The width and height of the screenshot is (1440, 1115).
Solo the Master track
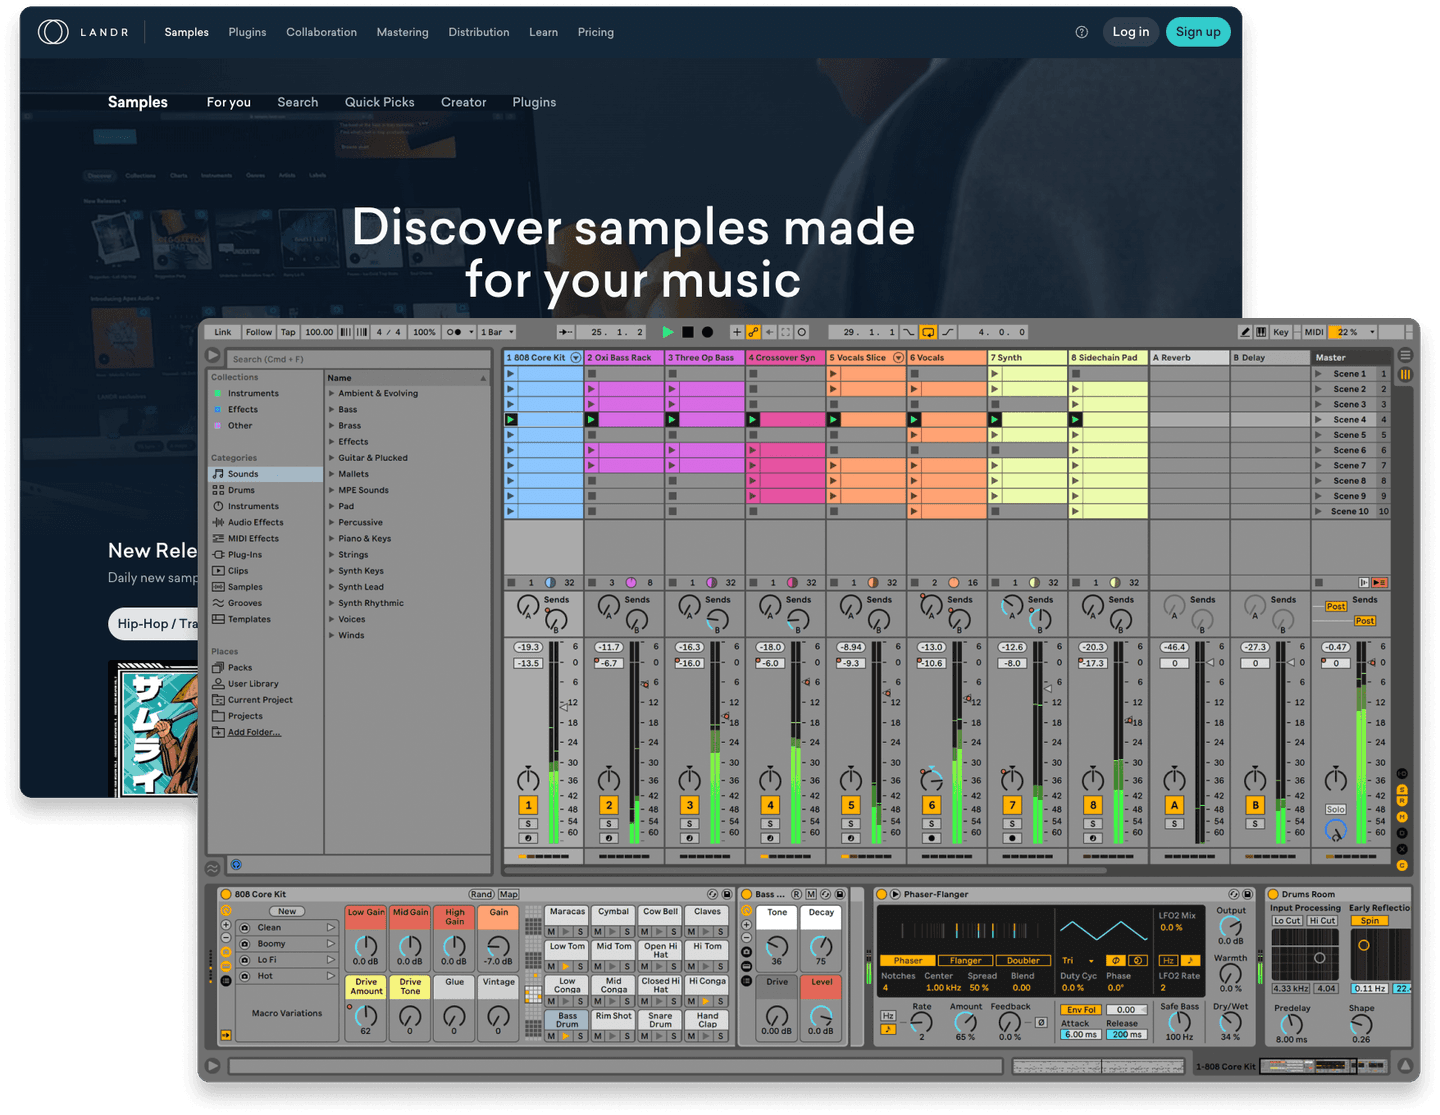click(x=1336, y=809)
